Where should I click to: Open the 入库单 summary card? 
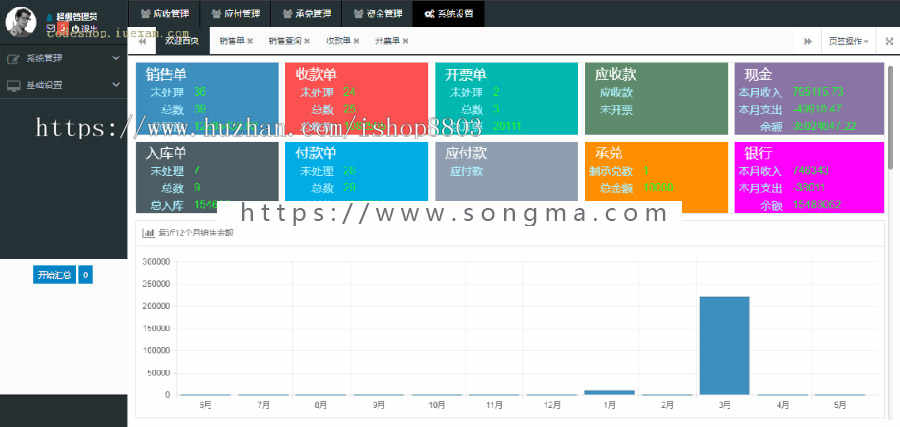207,177
